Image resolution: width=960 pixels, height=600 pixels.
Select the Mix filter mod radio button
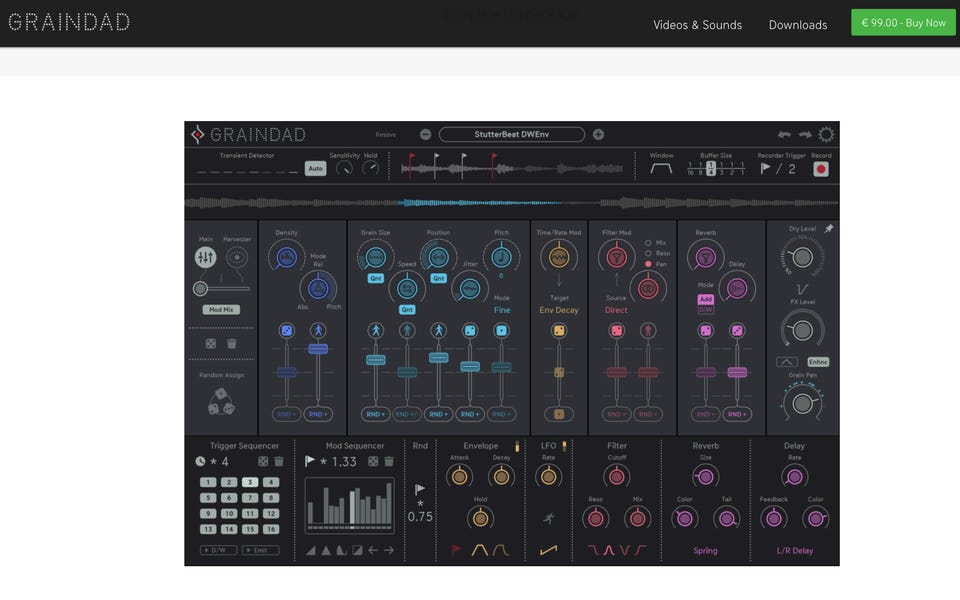pyautogui.click(x=648, y=243)
